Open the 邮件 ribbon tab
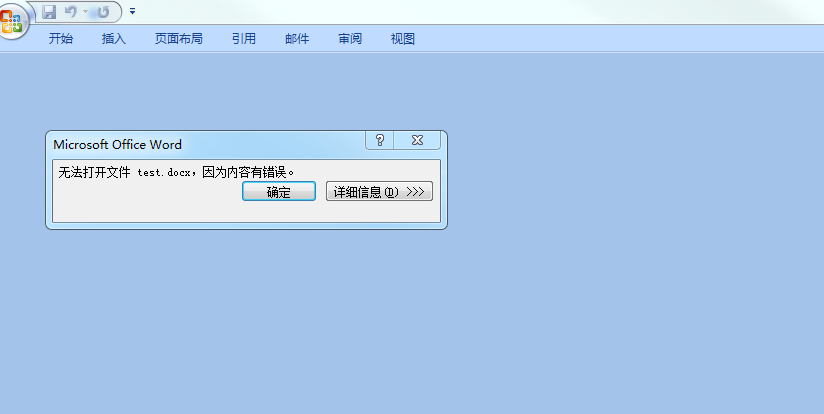This screenshot has height=414, width=824. tap(297, 38)
